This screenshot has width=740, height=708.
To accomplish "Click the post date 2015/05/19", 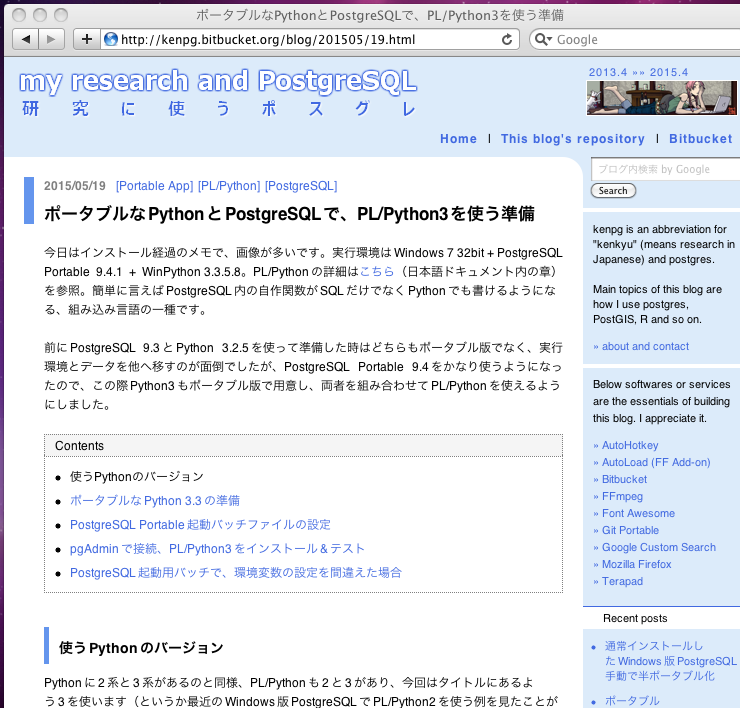I will click(75, 186).
